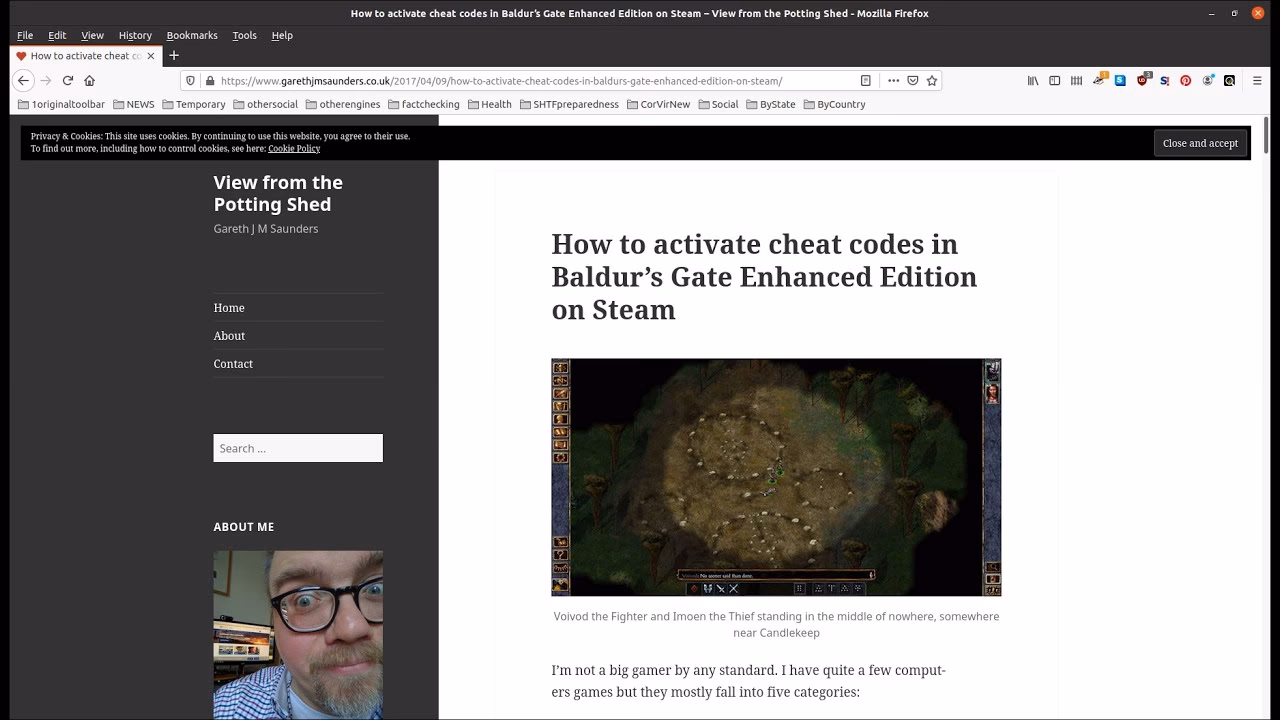Open the Tools menu
Image resolution: width=1280 pixels, height=720 pixels.
click(x=245, y=35)
